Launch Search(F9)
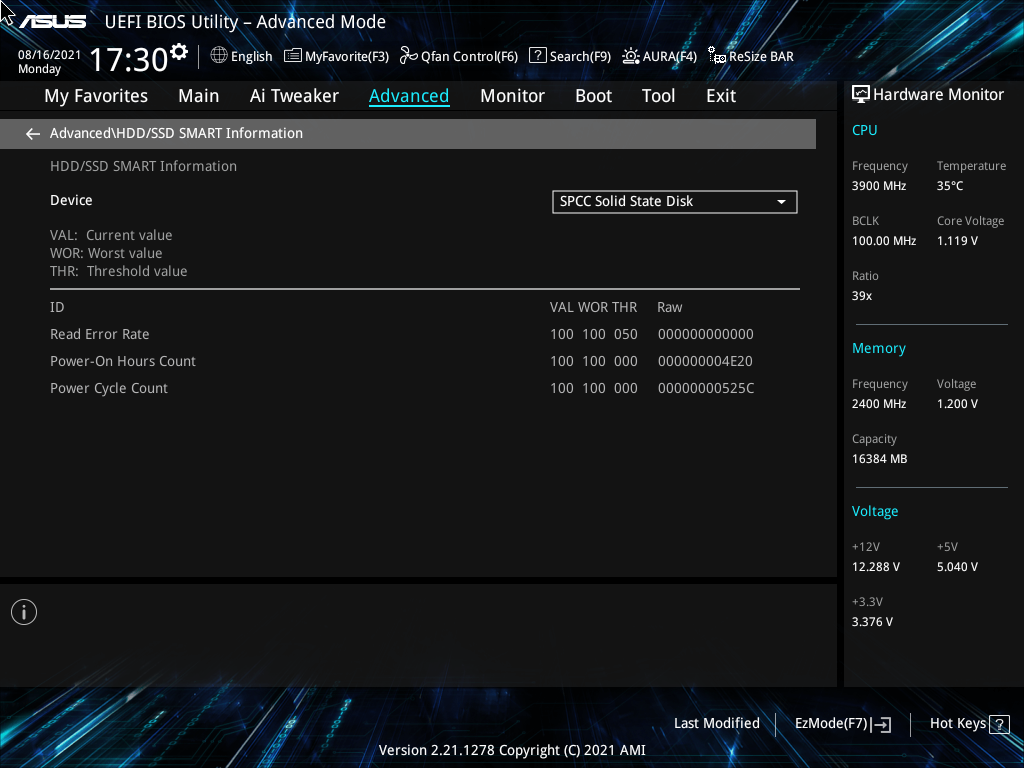Image resolution: width=1024 pixels, height=768 pixels. tap(570, 56)
